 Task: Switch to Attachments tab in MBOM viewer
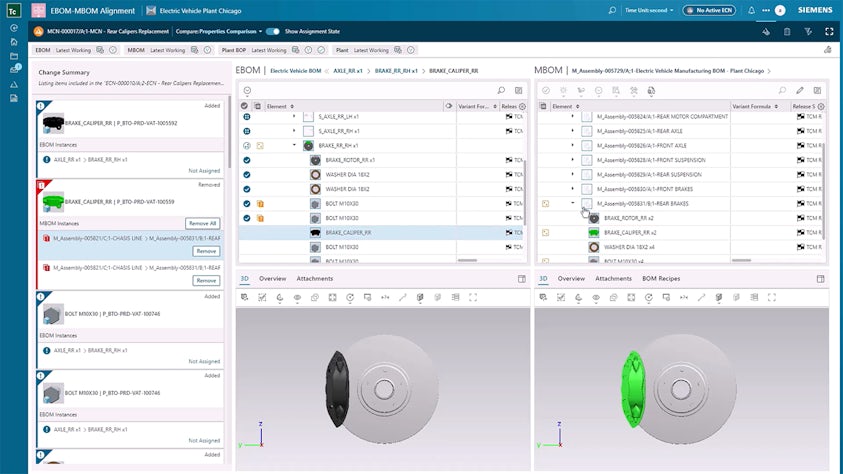pos(613,278)
